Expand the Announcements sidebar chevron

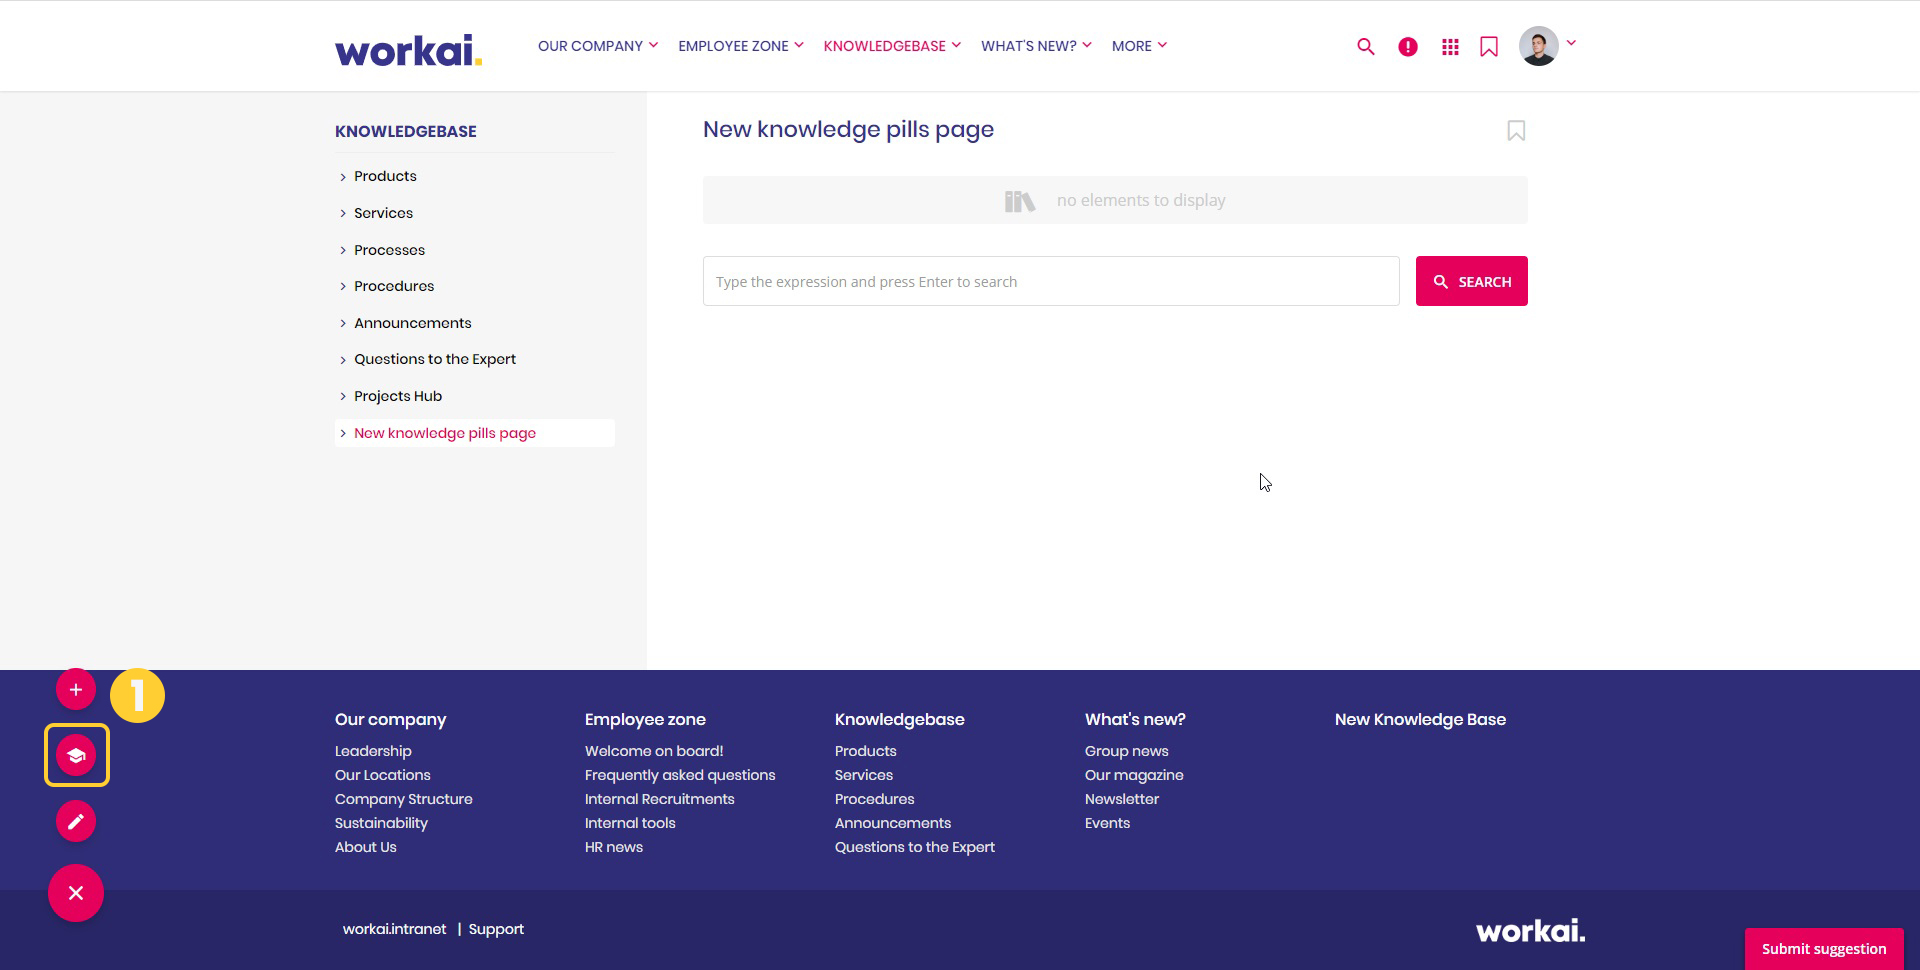(343, 323)
